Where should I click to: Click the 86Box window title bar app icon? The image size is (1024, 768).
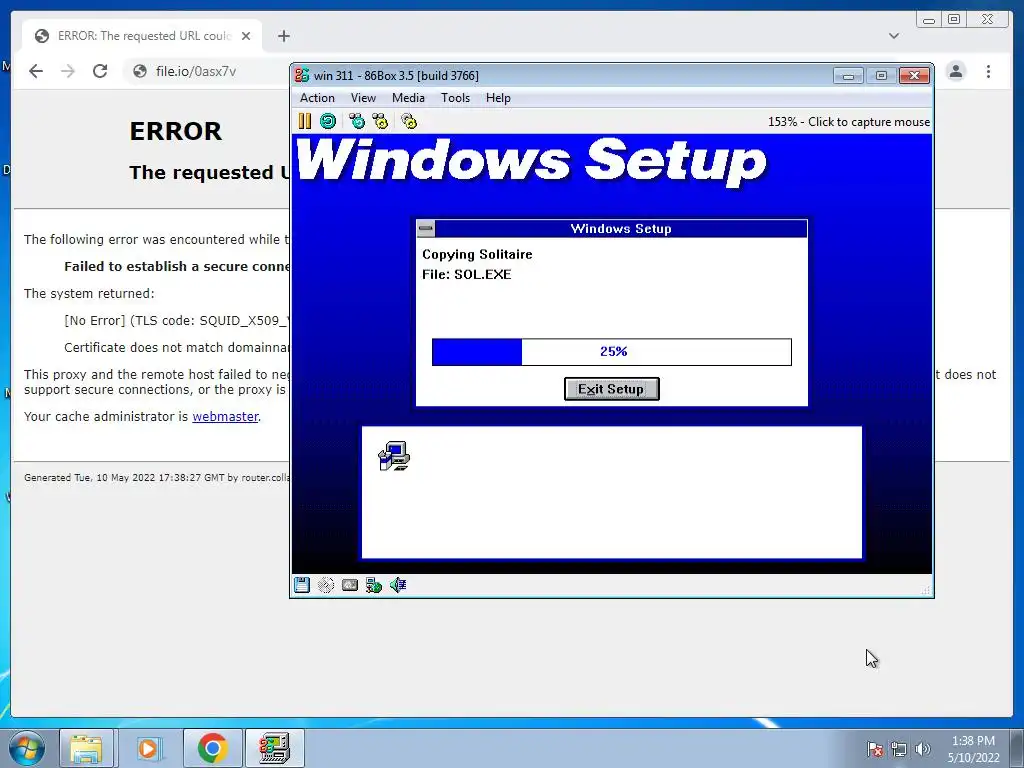302,75
